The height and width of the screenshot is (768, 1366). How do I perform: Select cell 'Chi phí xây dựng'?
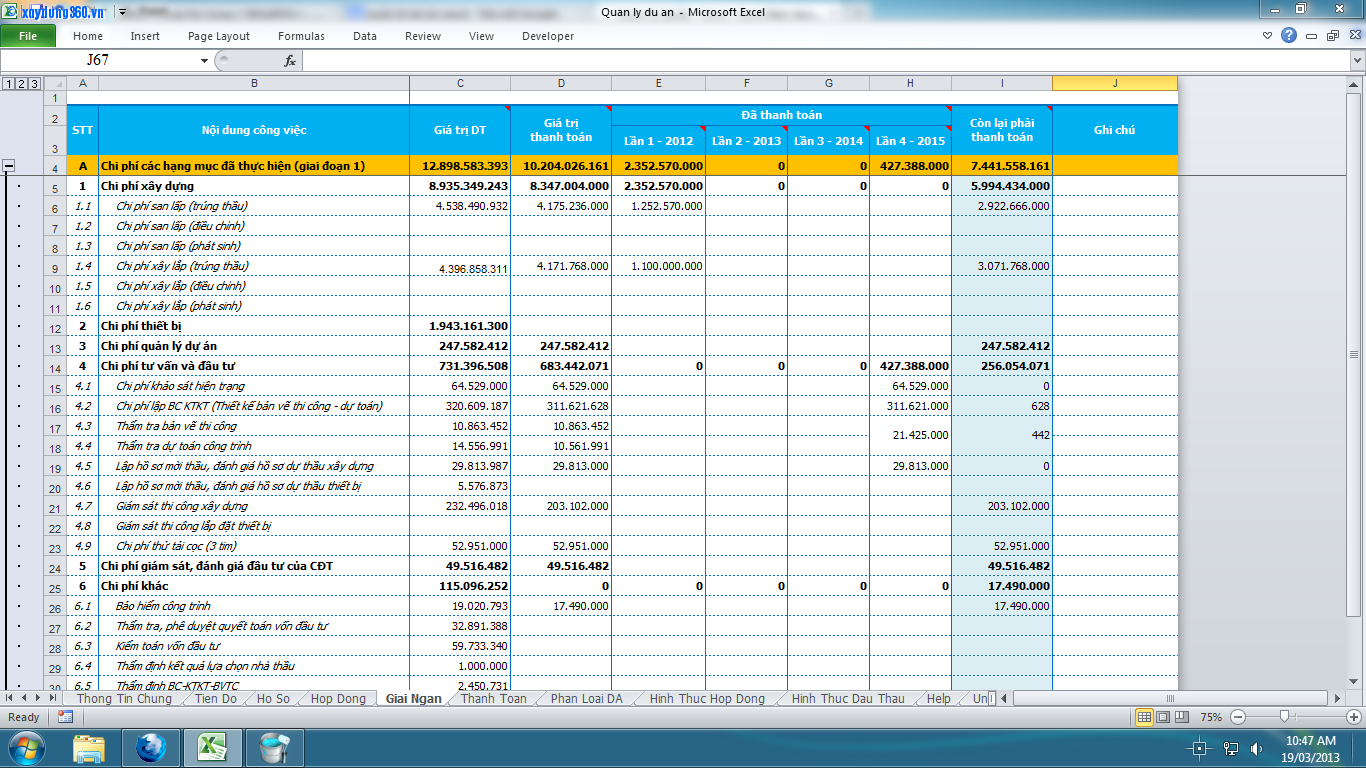(x=254, y=186)
